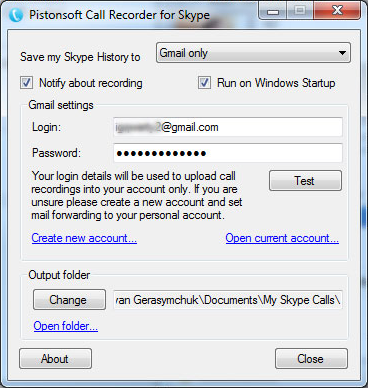
Task: Test the Gmail login details
Action: (305, 181)
